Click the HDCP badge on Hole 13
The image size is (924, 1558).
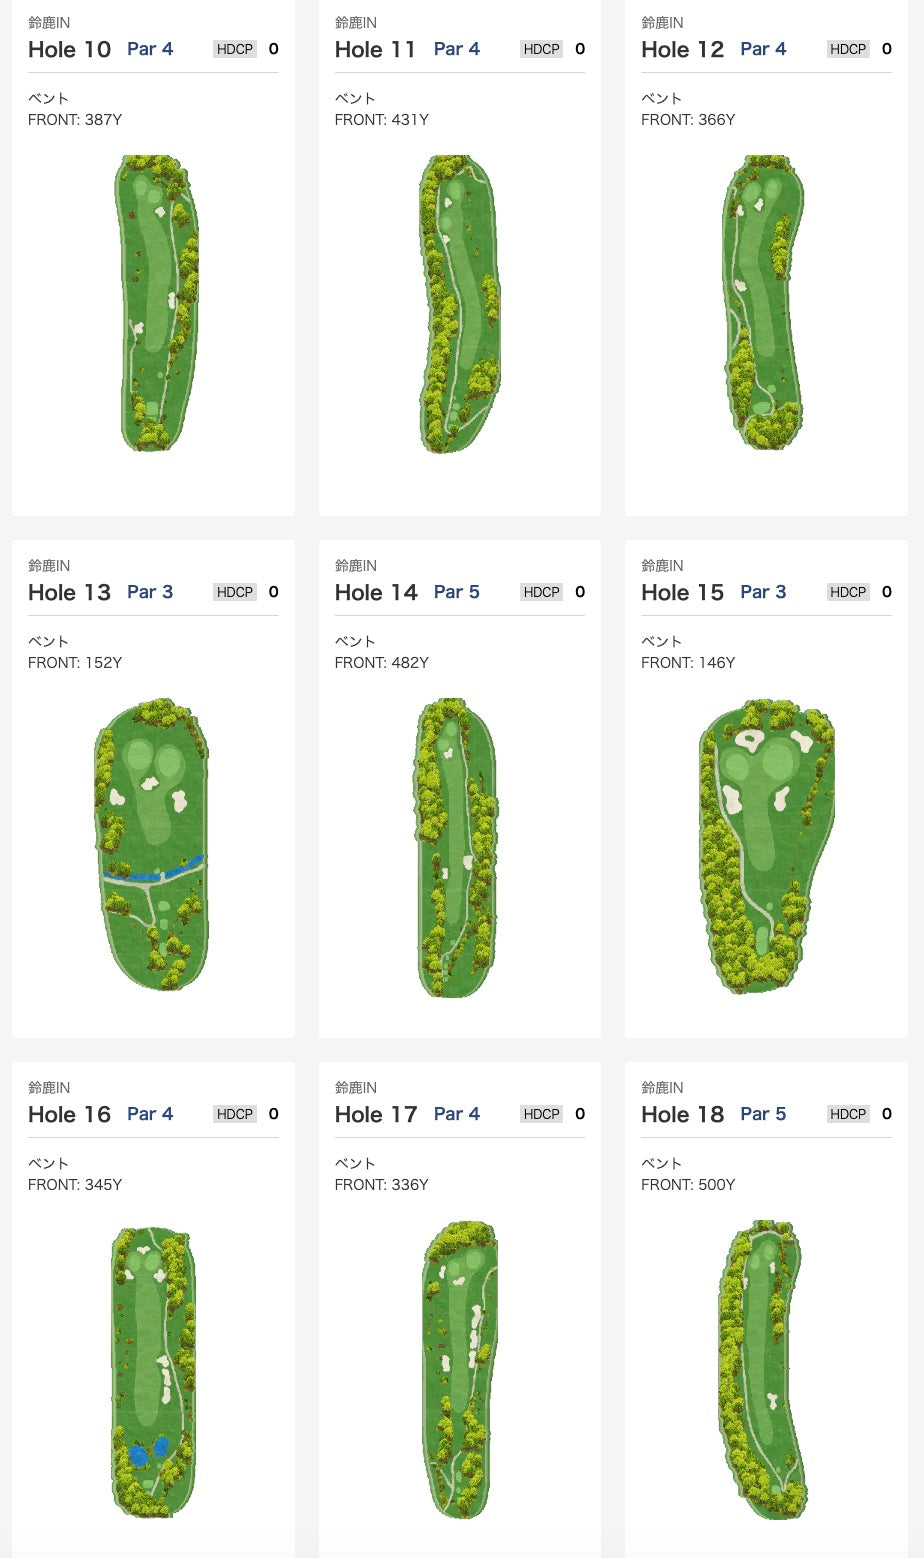[235, 592]
